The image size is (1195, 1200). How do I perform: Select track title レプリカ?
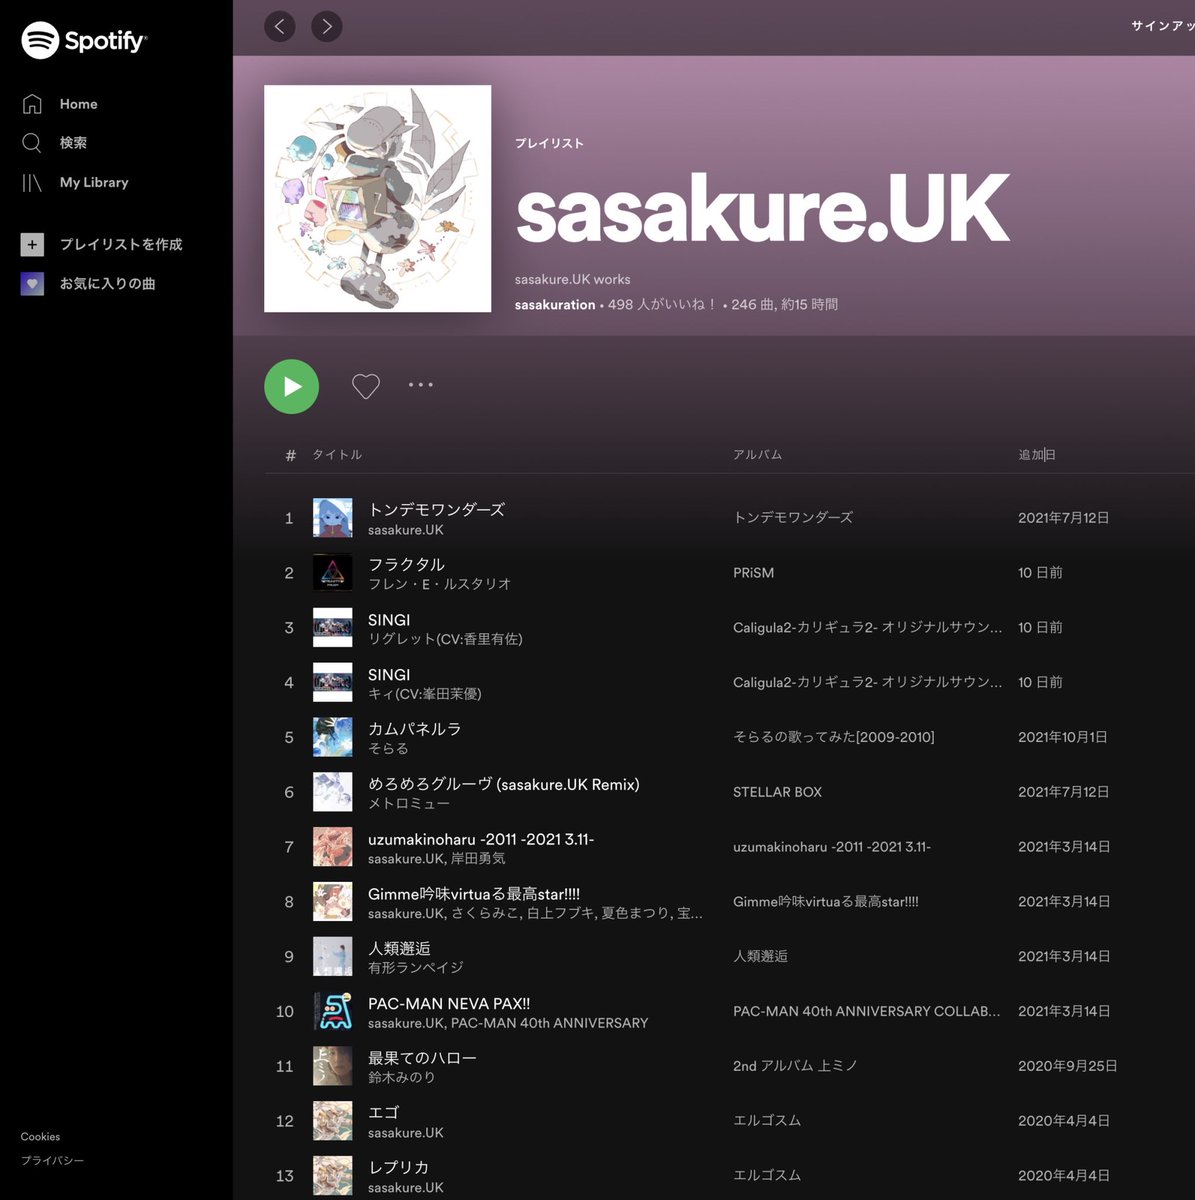pyautogui.click(x=398, y=1167)
